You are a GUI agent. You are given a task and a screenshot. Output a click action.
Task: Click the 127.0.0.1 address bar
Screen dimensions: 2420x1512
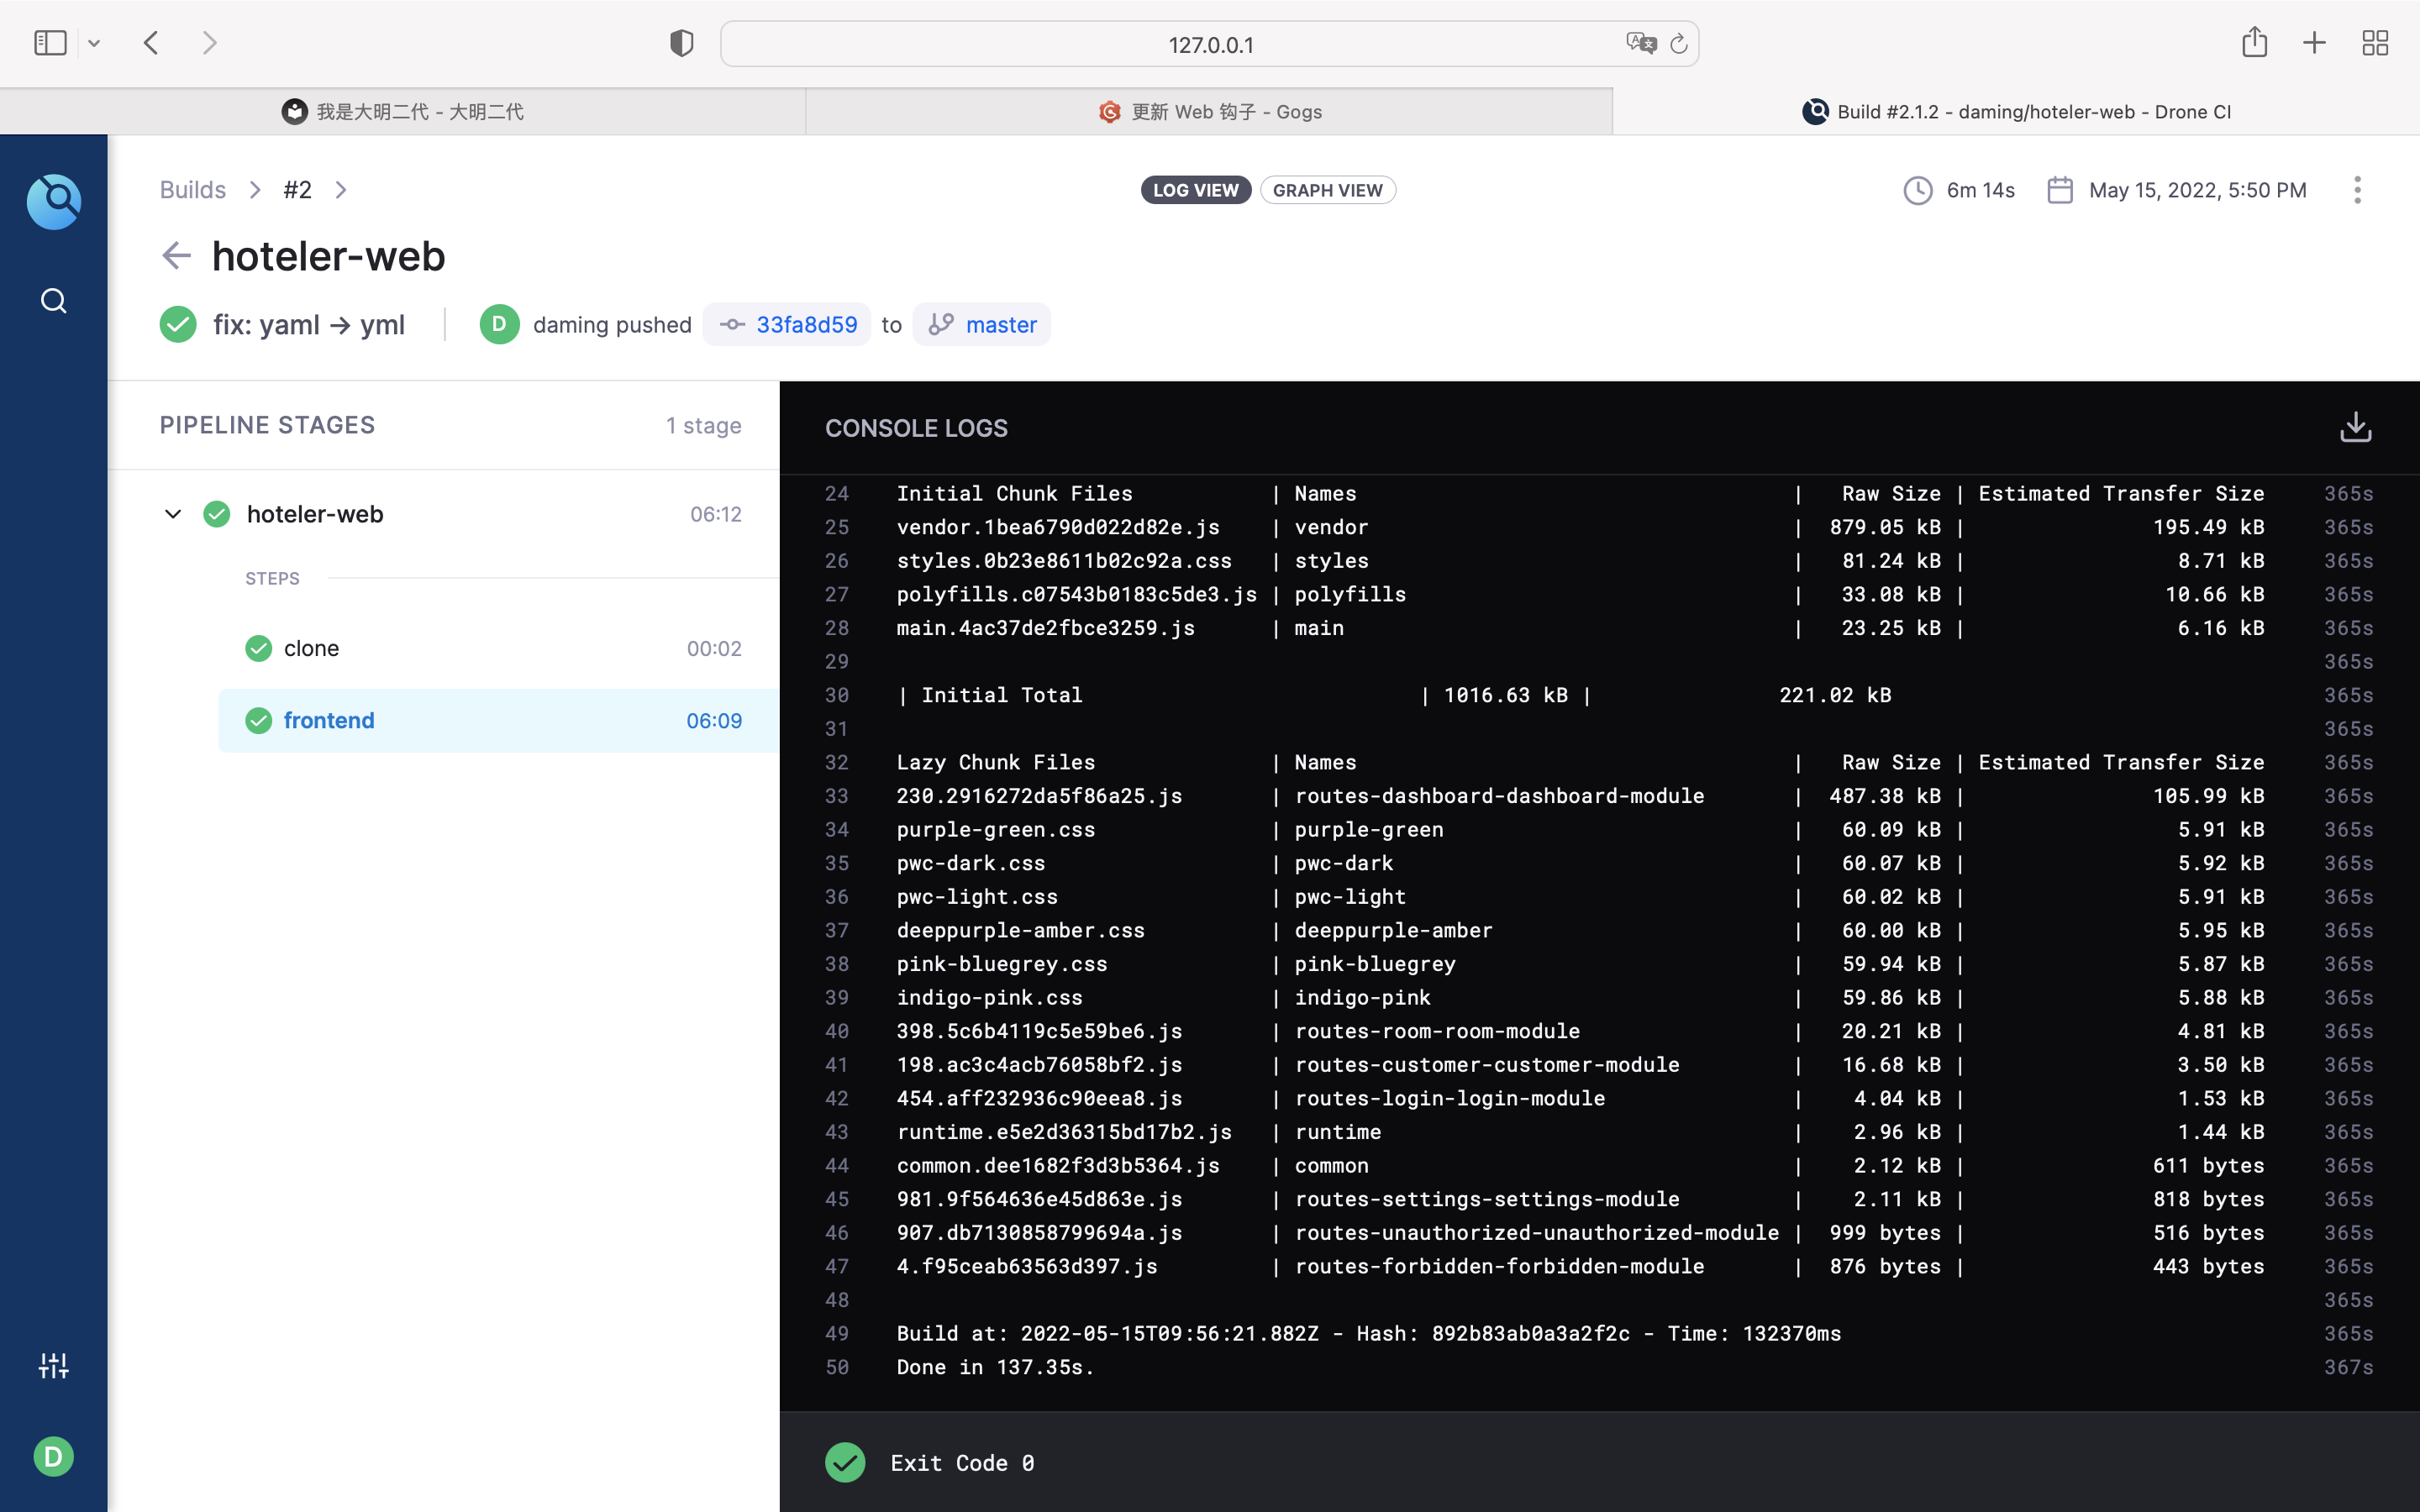tap(1209, 44)
